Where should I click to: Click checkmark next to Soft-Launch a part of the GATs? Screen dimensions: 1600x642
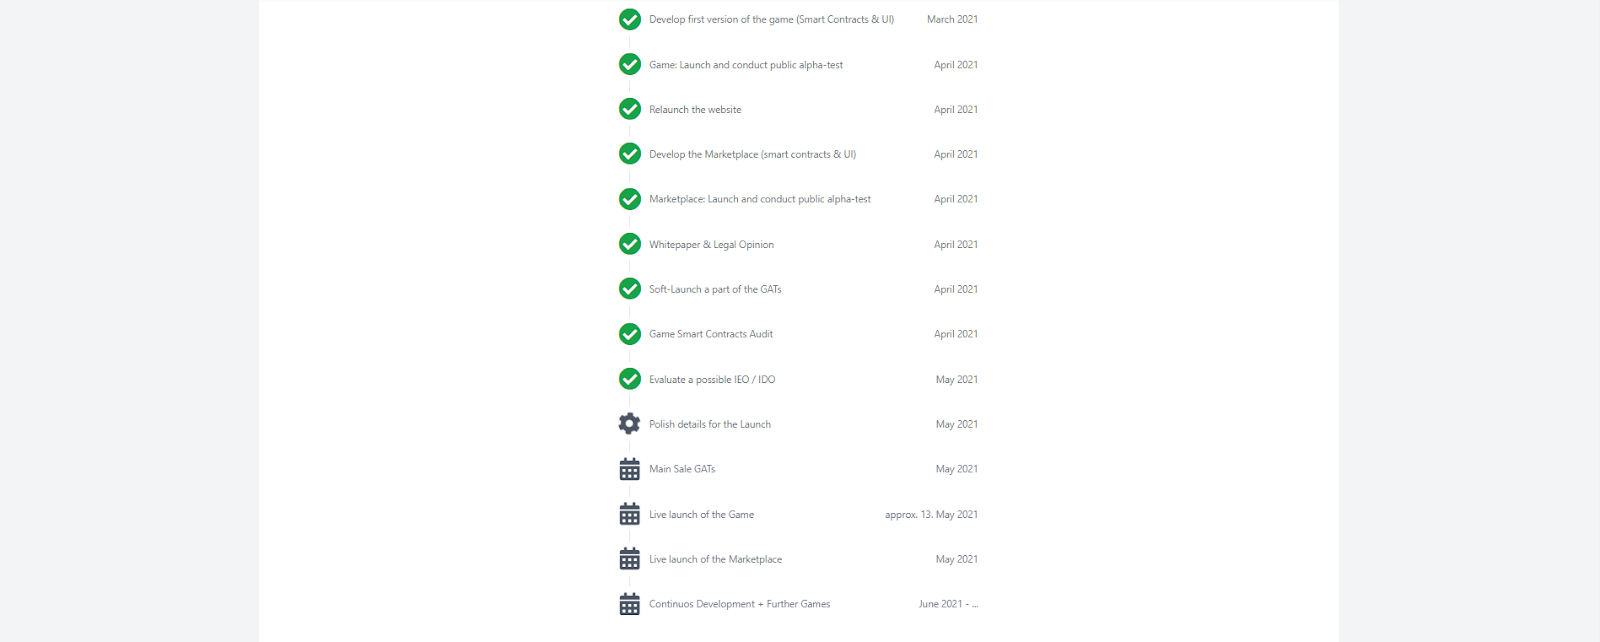pyautogui.click(x=630, y=289)
